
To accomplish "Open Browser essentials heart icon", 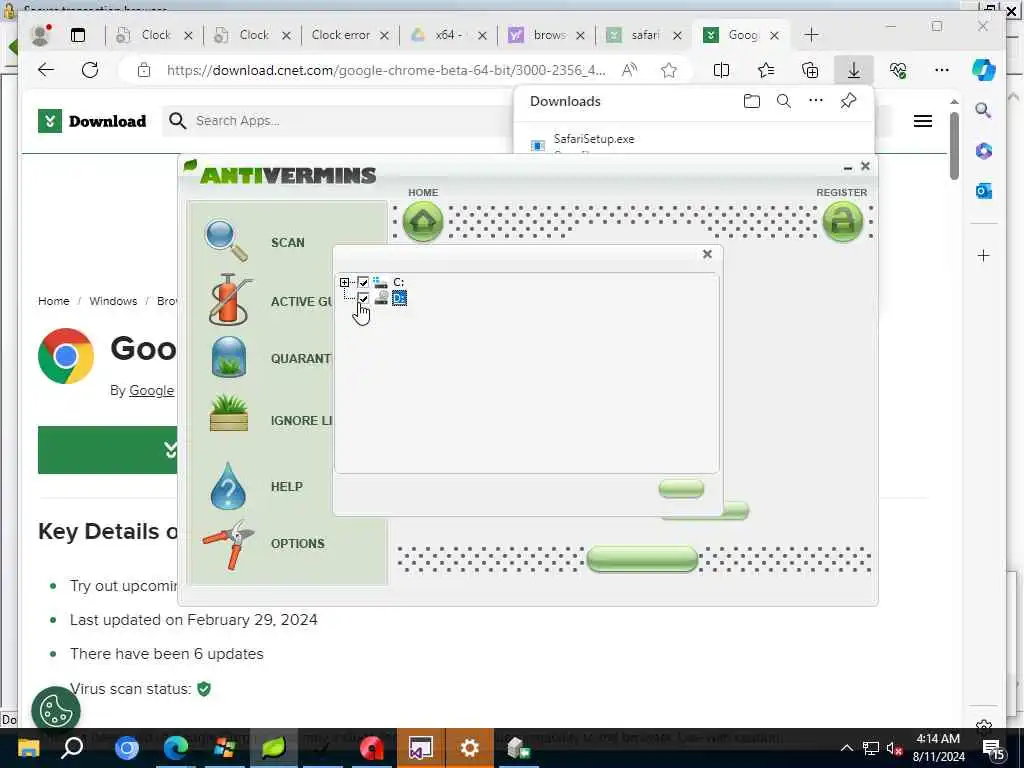I will 898,70.
